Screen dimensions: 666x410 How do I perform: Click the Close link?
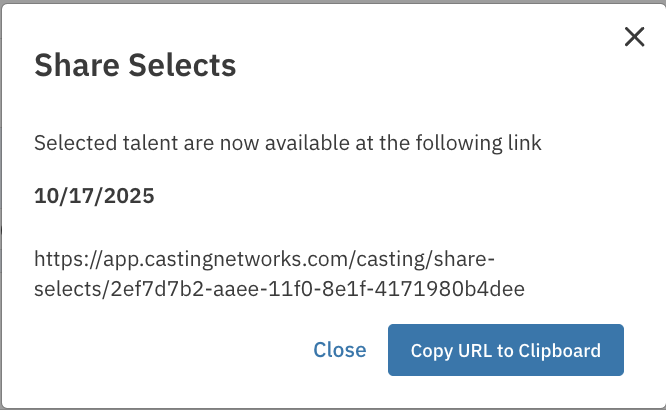coord(340,350)
